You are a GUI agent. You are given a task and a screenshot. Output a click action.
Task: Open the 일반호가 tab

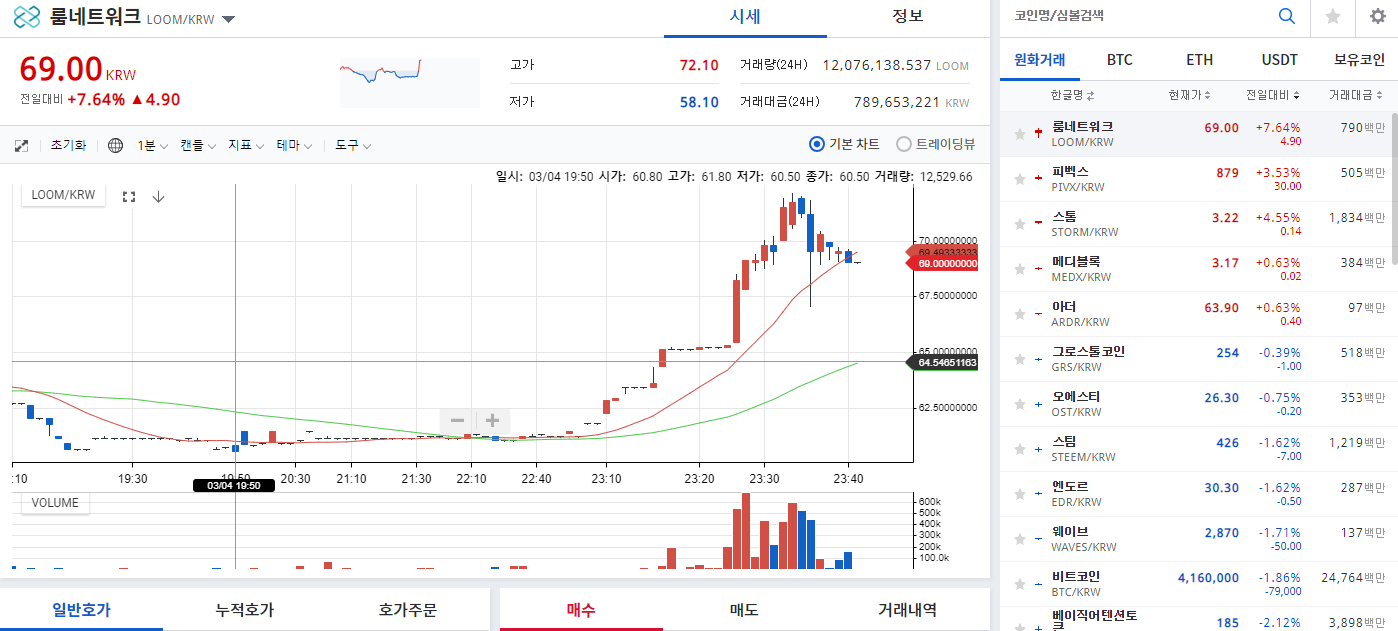coord(81,609)
